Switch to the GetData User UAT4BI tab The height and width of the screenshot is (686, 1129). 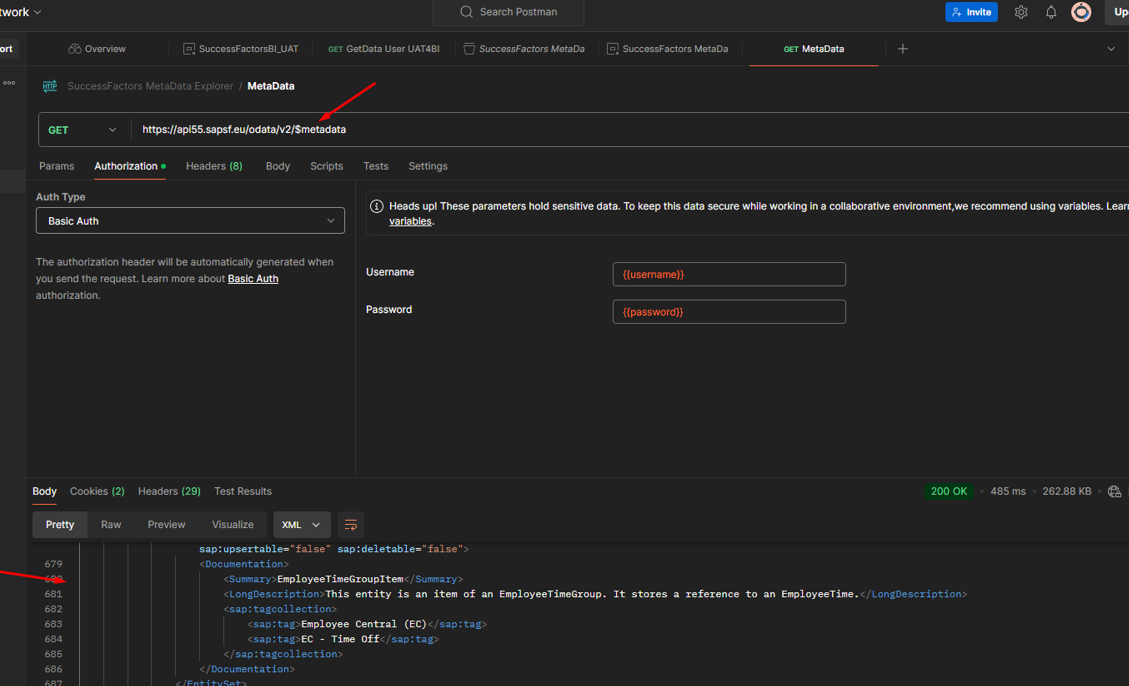[x=384, y=49]
